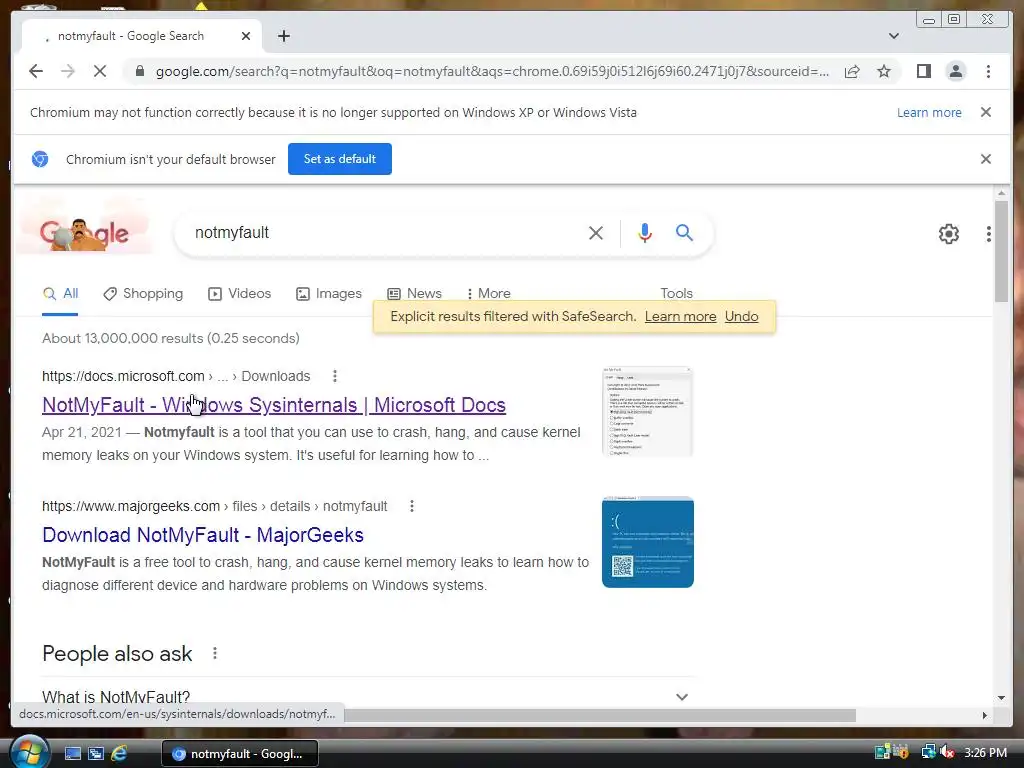This screenshot has width=1024, height=768.
Task: Click the page scroll down arrow
Action: (x=1001, y=697)
